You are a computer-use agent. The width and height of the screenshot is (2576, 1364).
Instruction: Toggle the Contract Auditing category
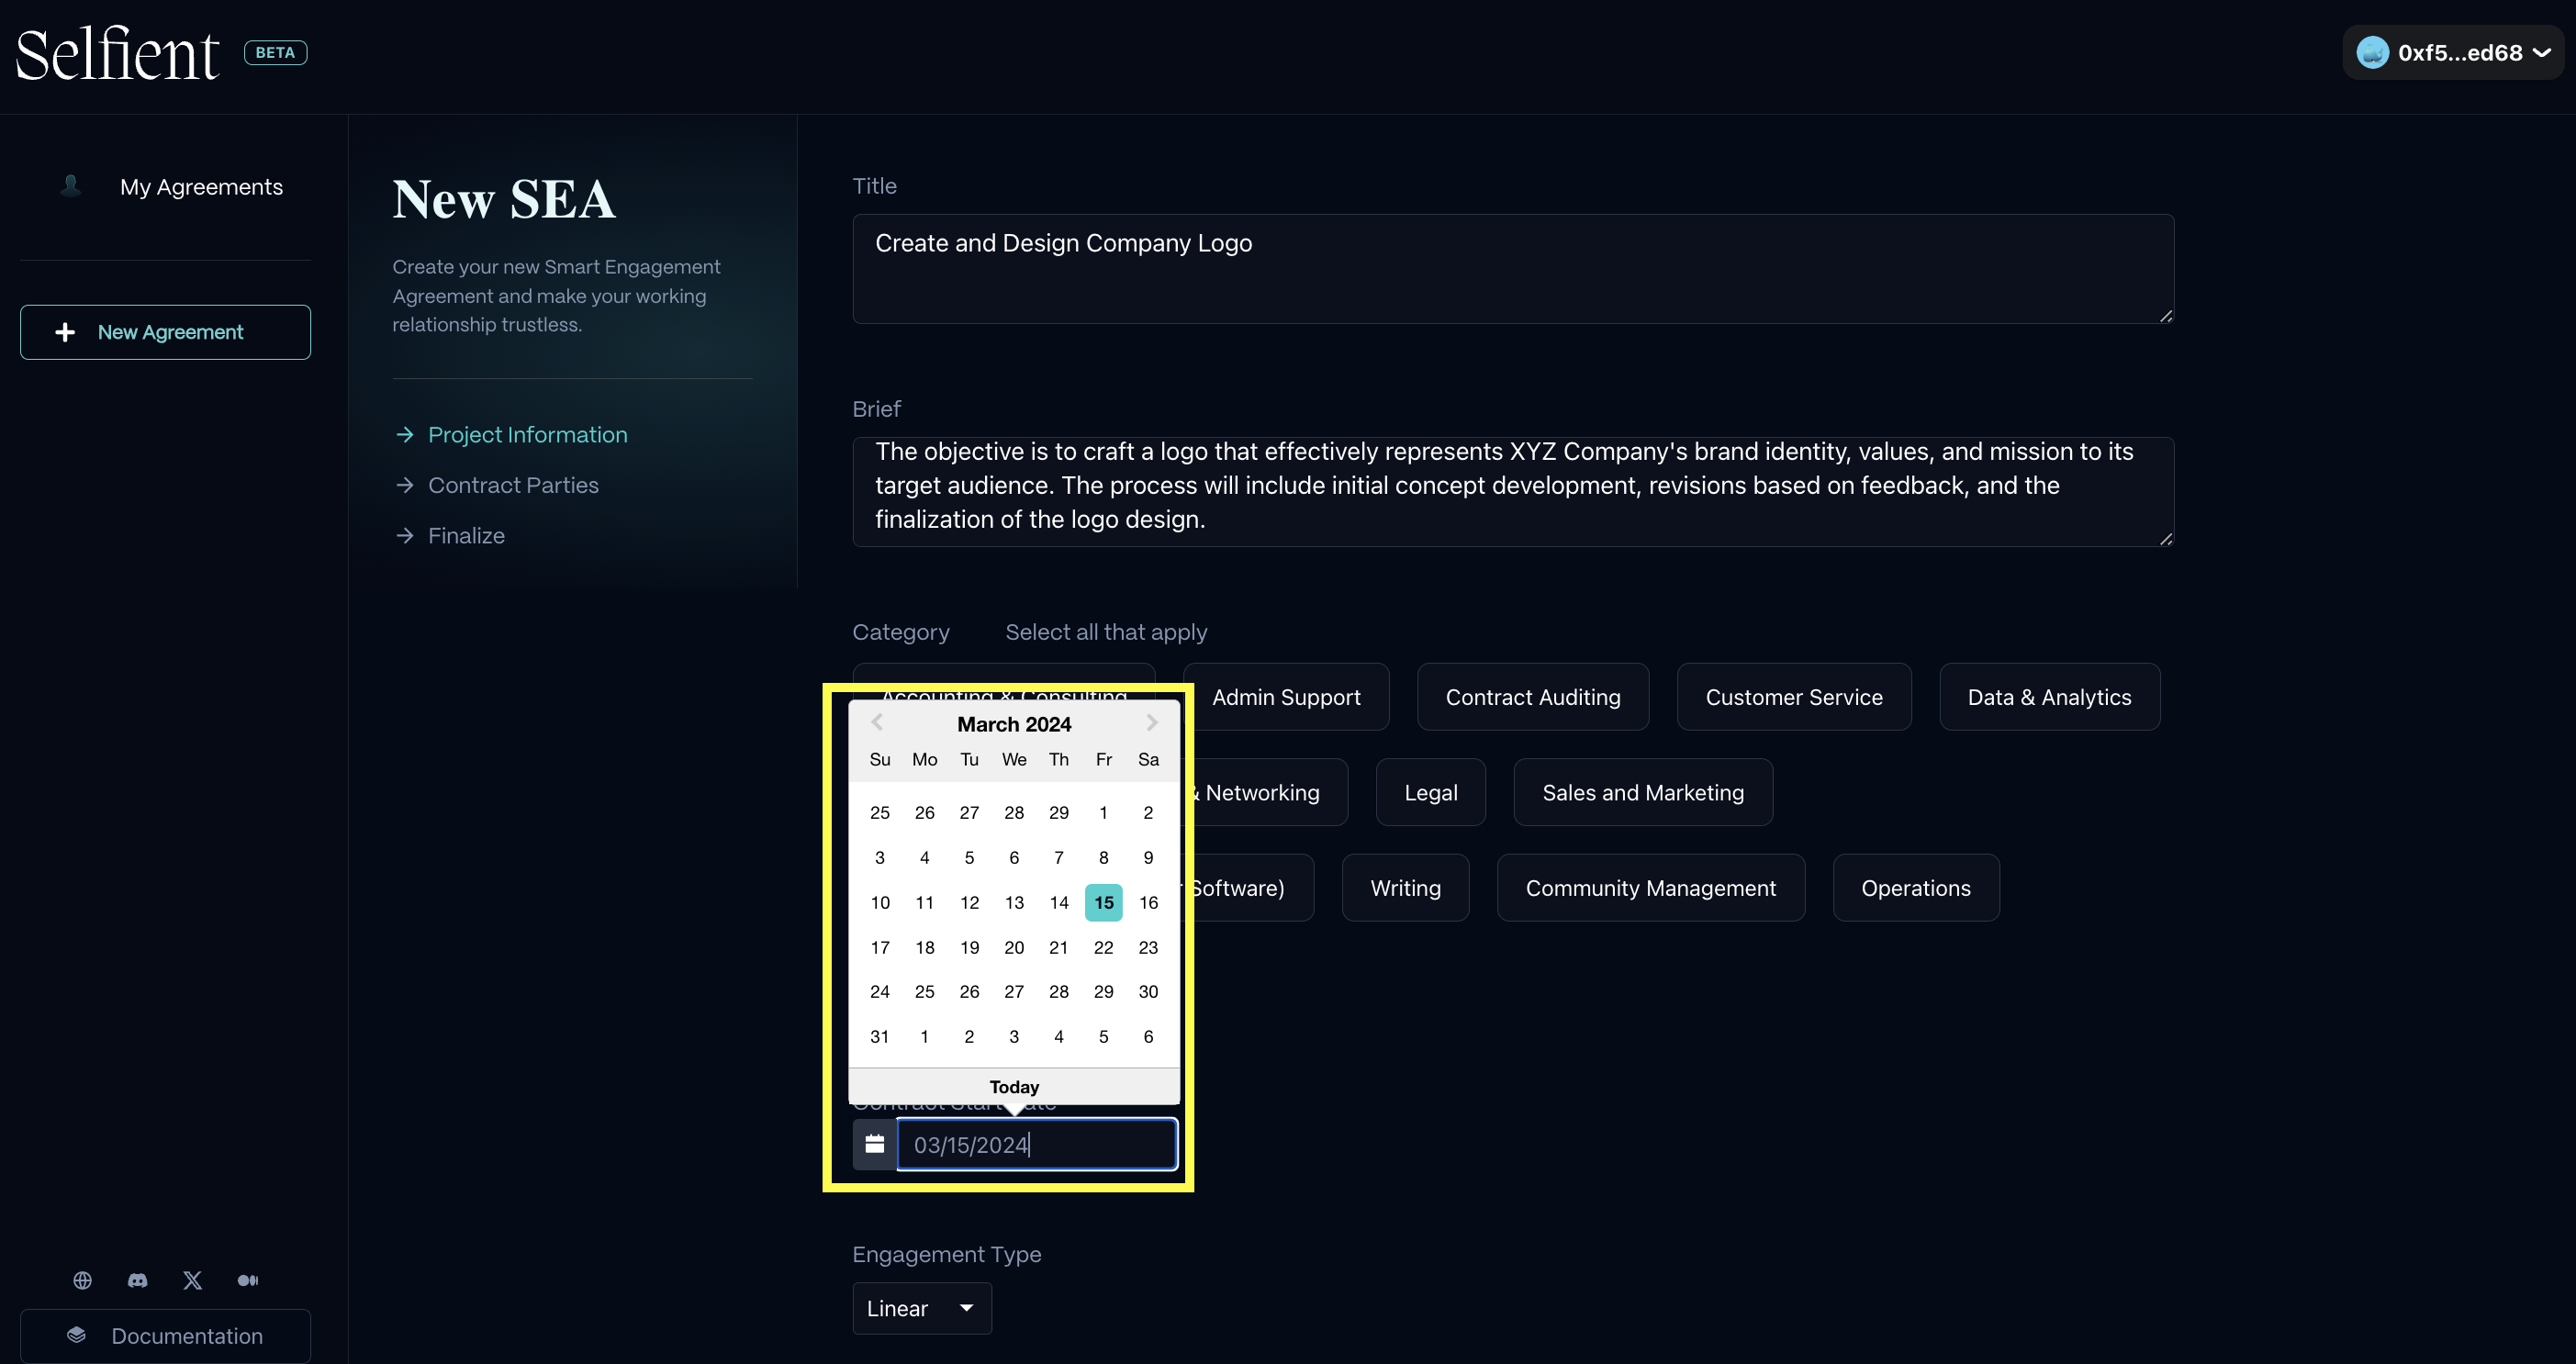point(1532,697)
